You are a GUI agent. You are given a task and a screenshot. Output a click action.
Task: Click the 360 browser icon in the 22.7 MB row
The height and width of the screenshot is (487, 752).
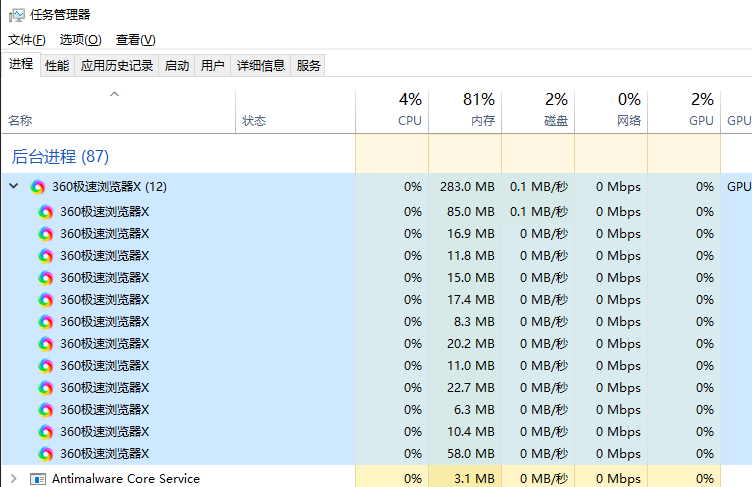click(46, 388)
